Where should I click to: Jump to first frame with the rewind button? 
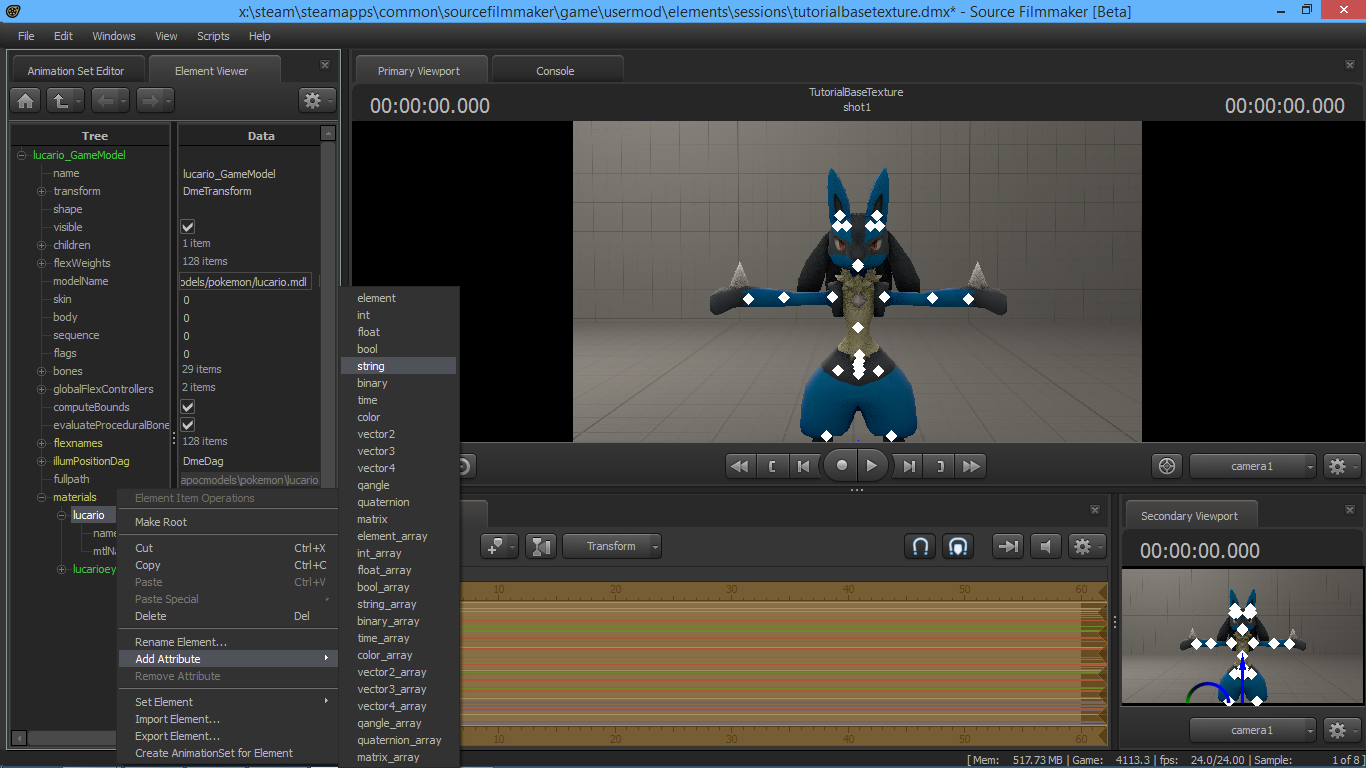[x=740, y=466]
